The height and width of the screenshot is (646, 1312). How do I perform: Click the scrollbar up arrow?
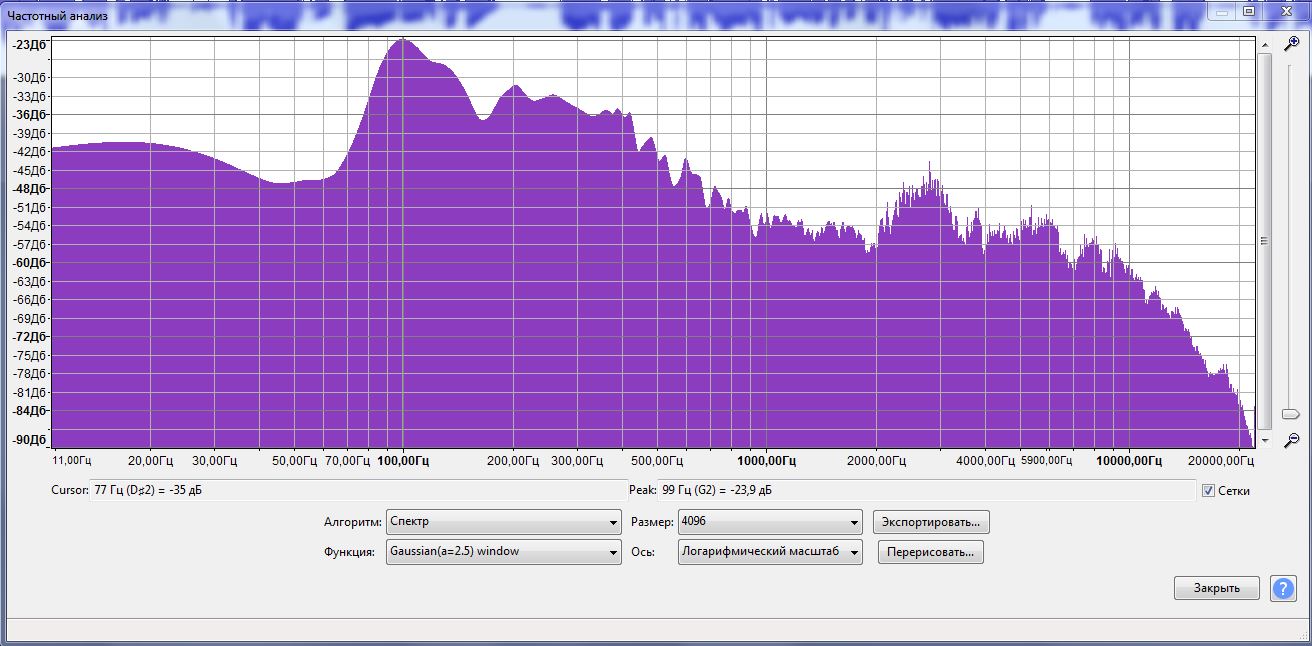1265,45
